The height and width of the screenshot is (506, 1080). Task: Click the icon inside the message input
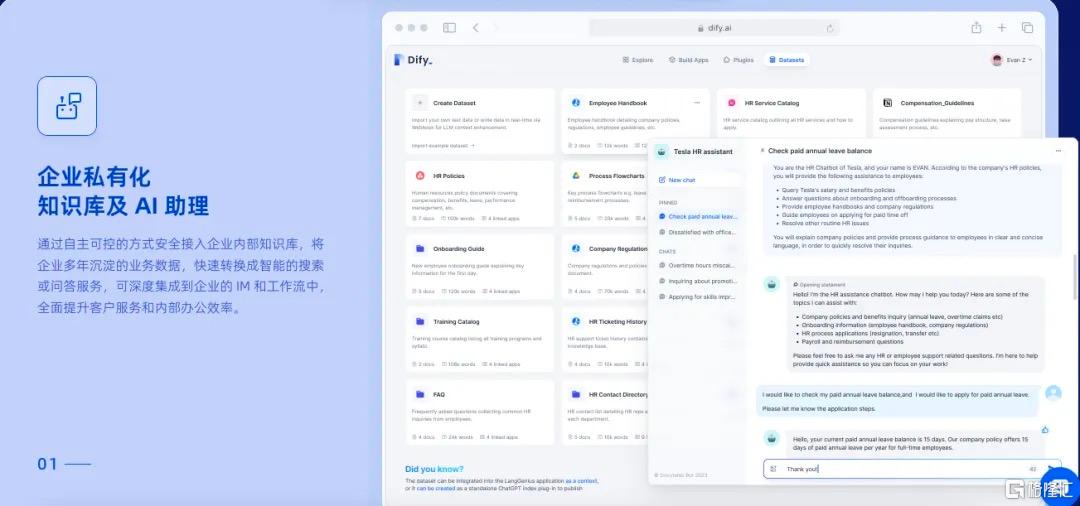click(773, 469)
